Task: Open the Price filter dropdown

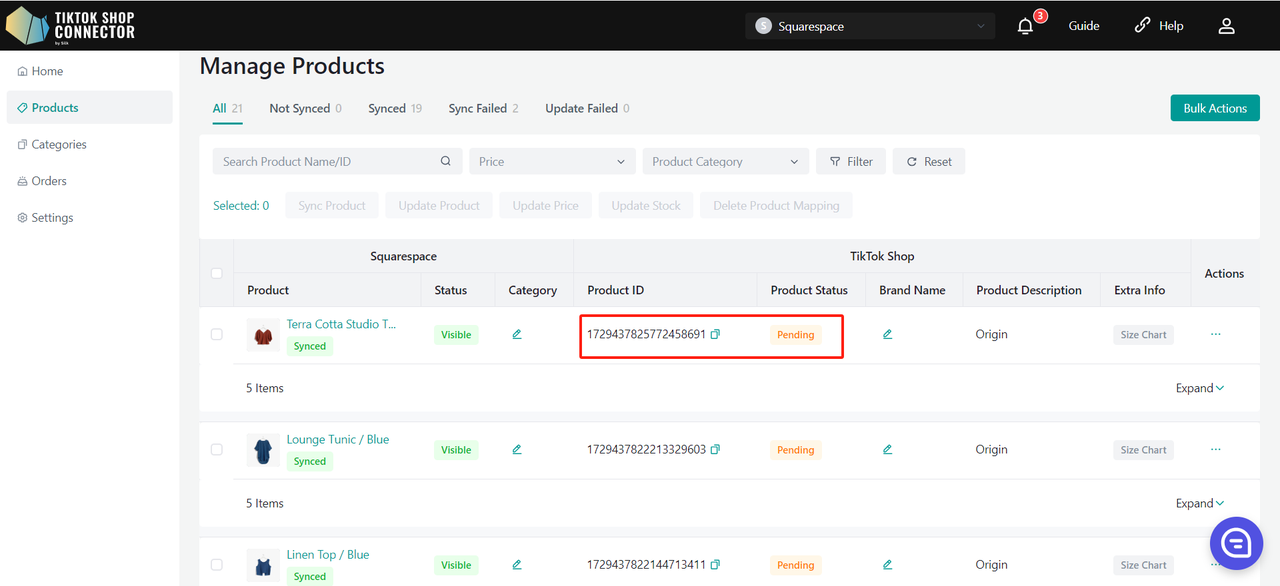Action: click(x=552, y=162)
